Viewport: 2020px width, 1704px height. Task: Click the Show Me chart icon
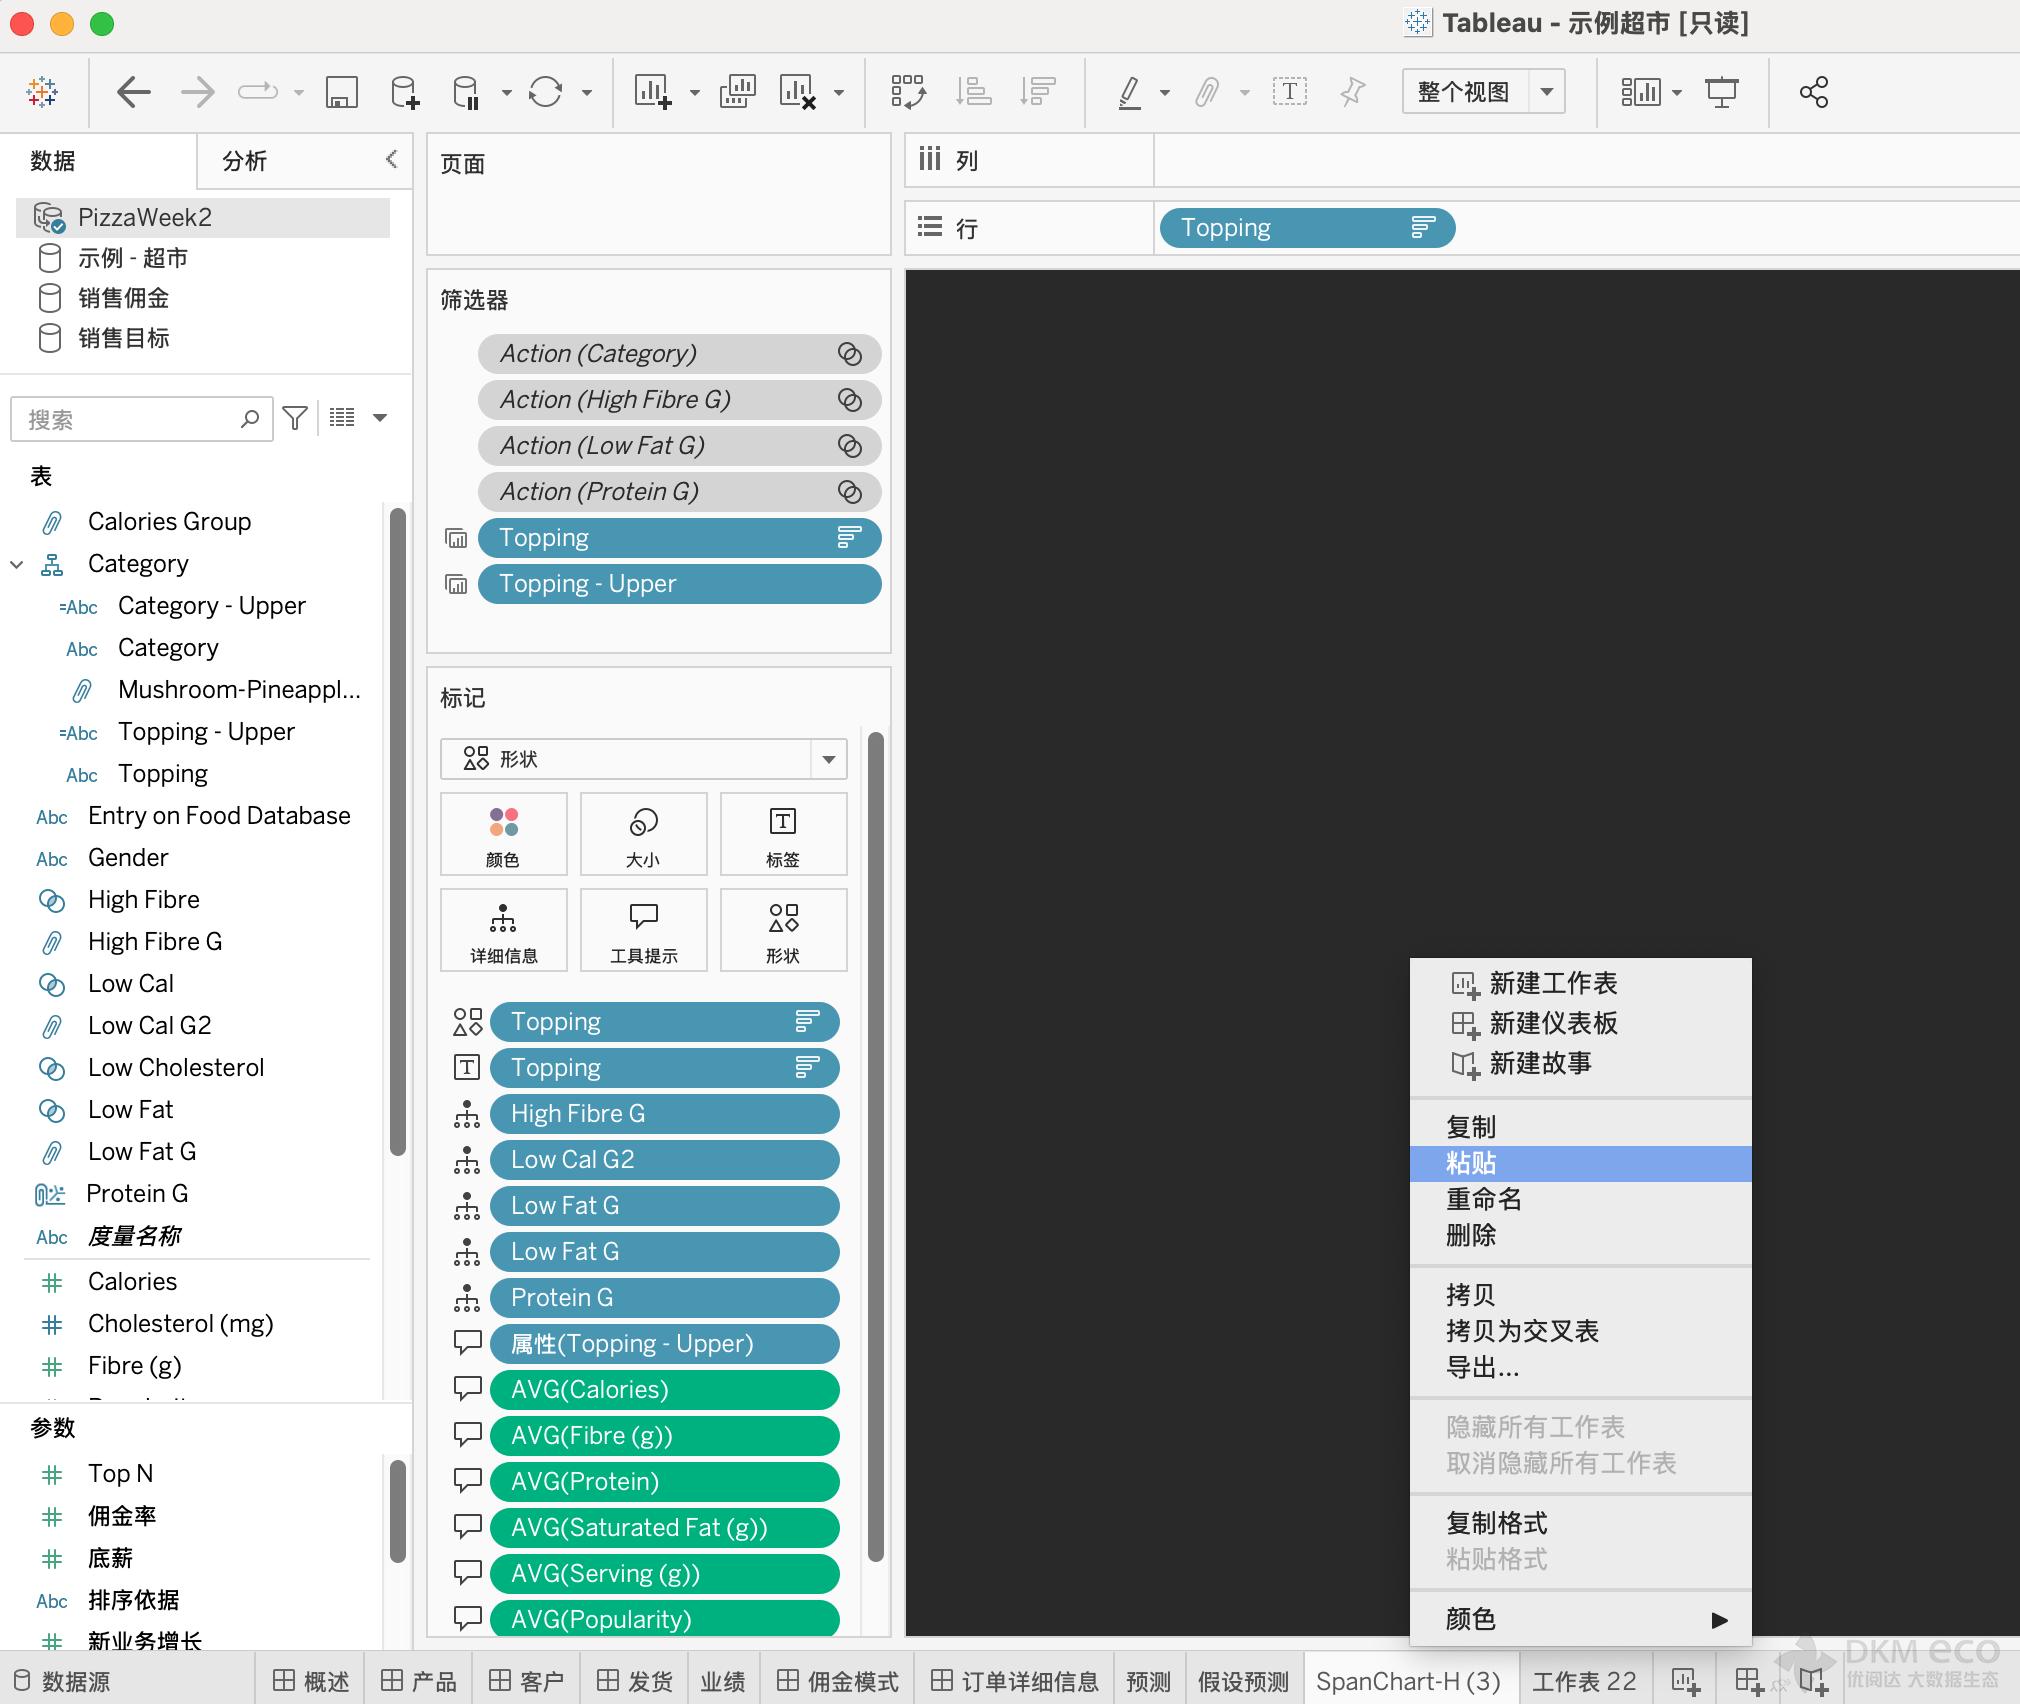[1640, 92]
